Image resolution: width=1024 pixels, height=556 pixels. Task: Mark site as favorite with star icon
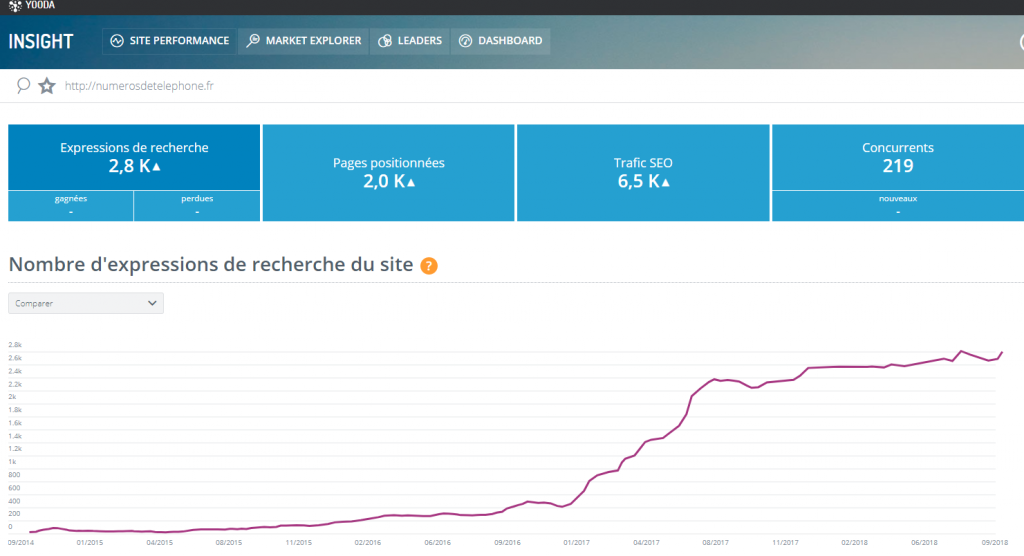click(47, 86)
